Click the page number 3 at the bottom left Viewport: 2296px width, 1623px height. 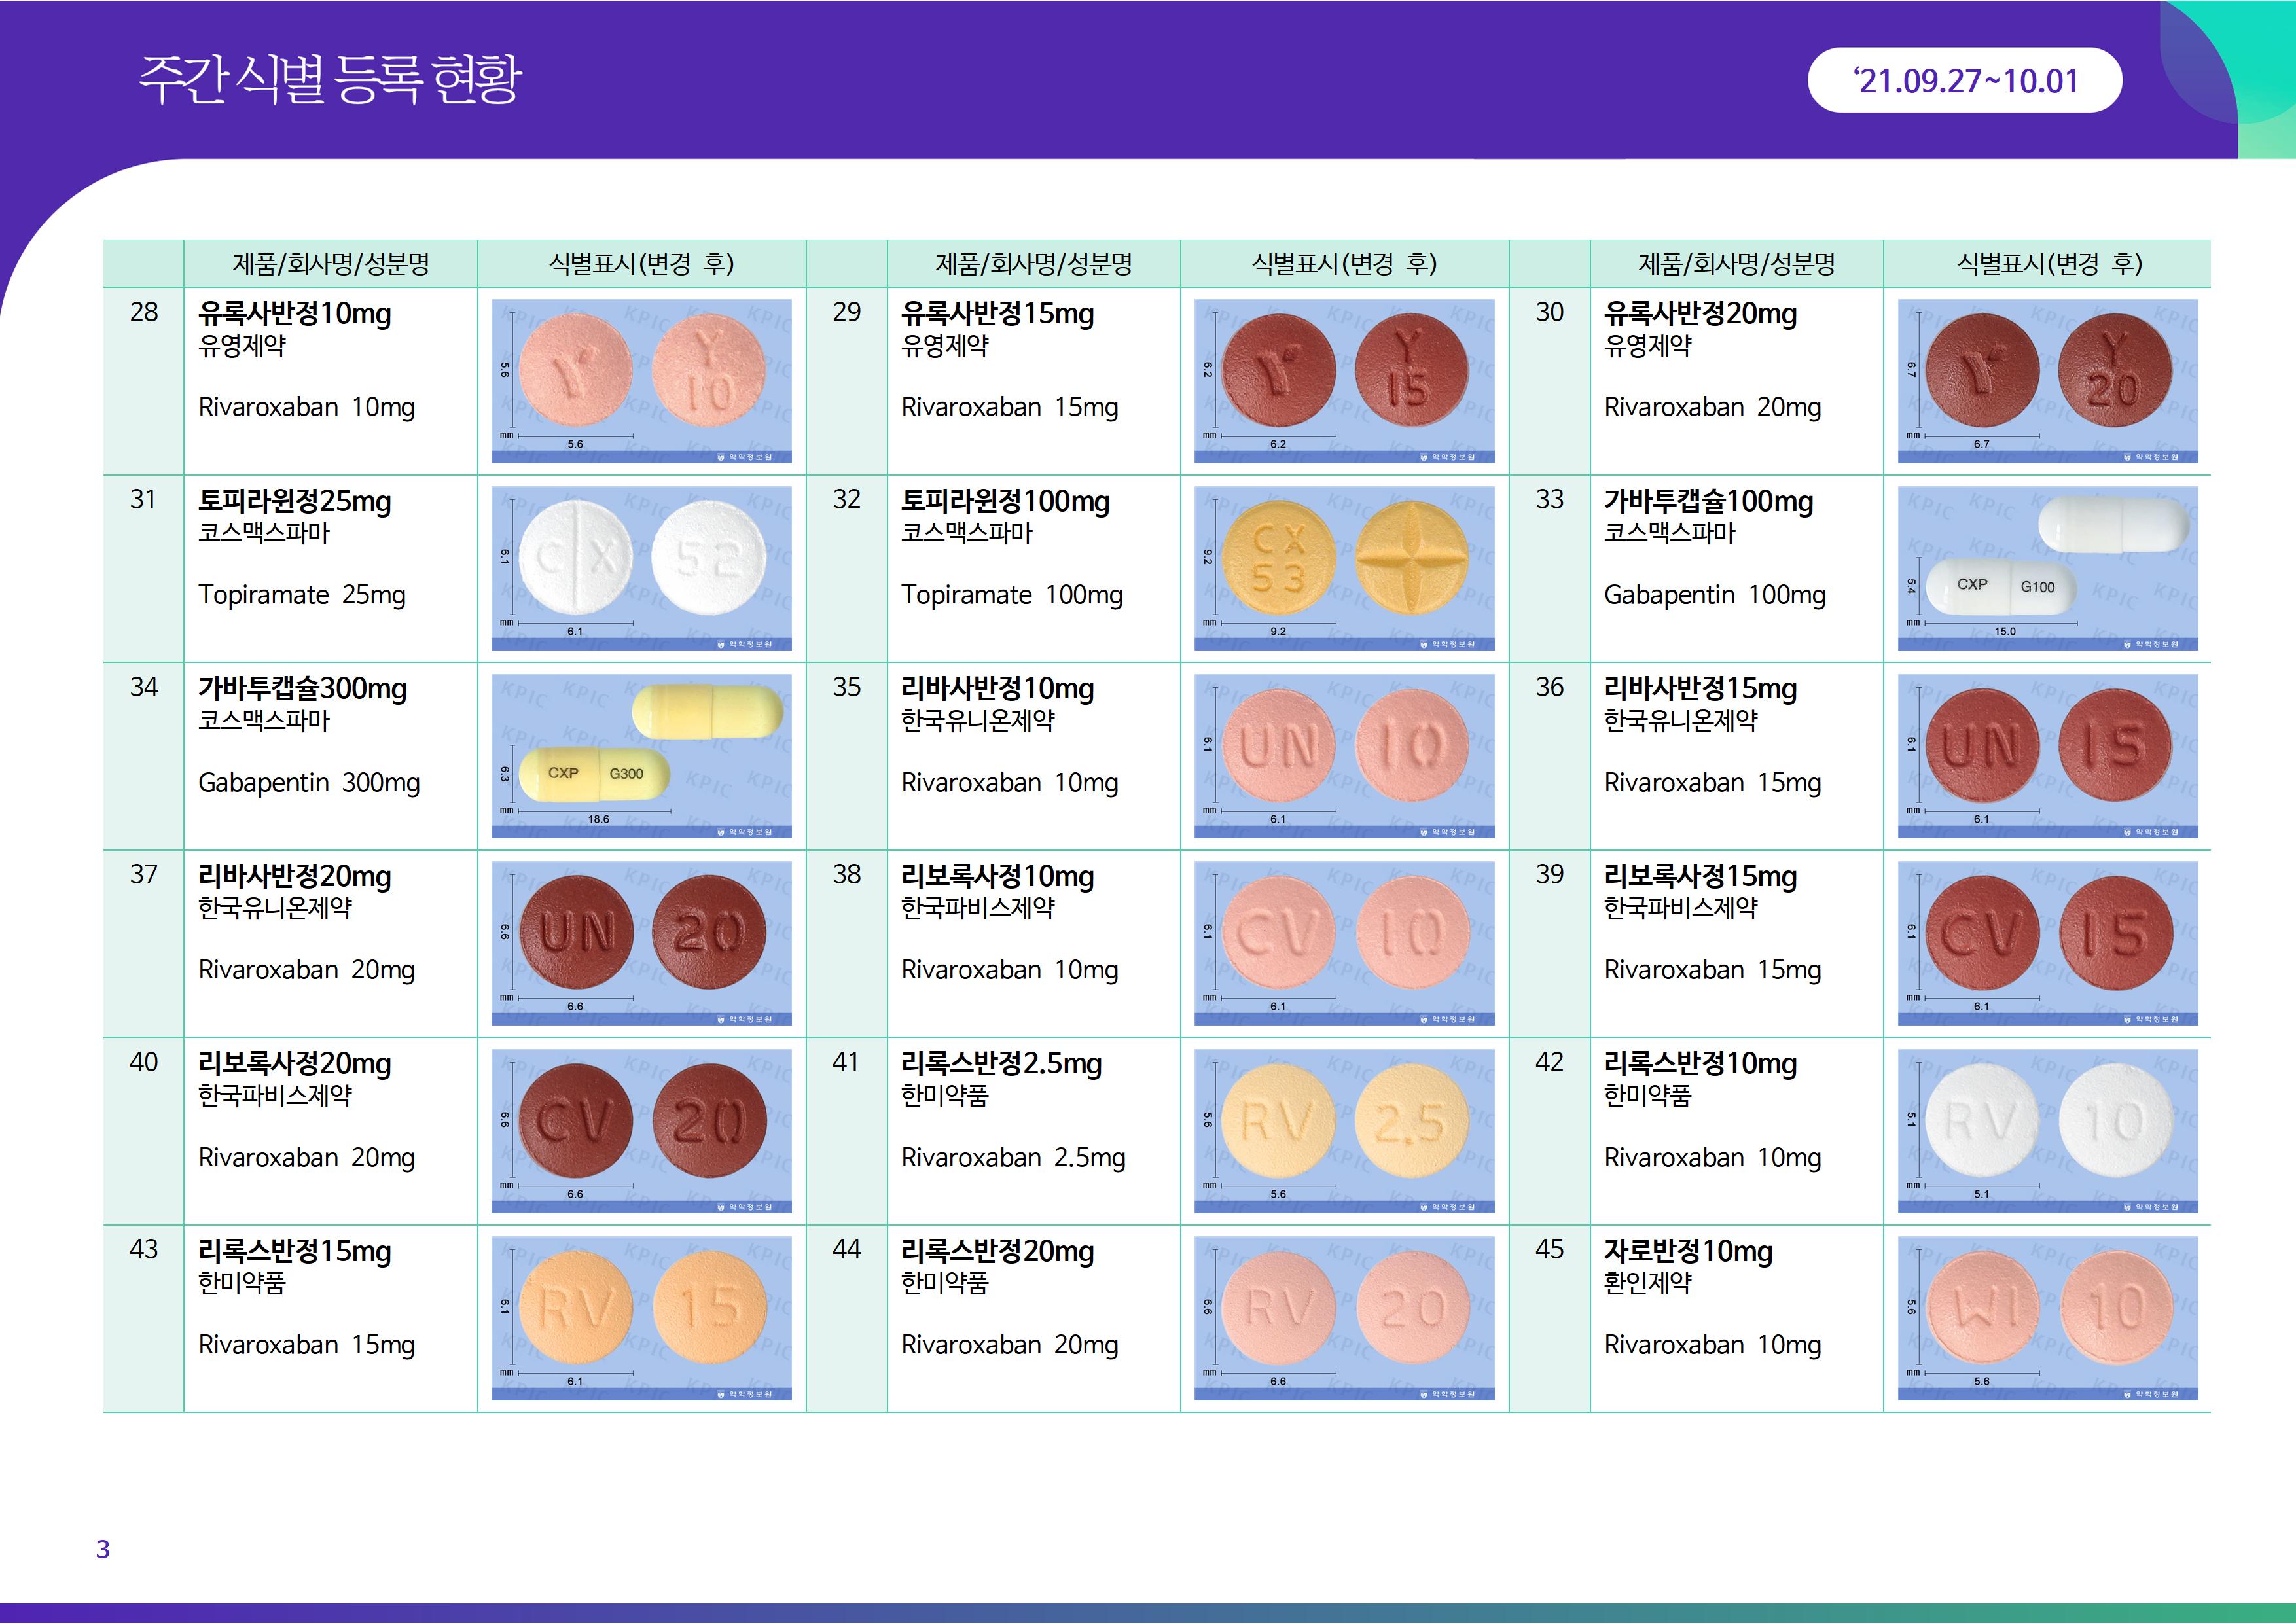pos(102,1549)
